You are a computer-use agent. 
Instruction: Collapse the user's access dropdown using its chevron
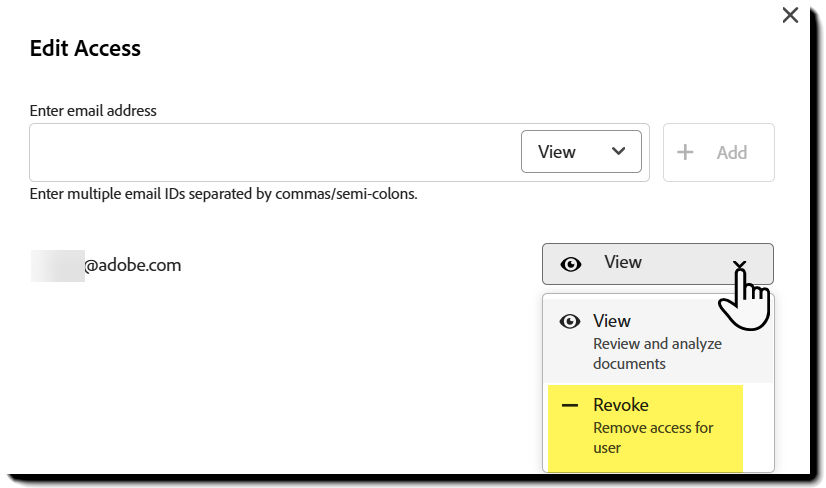(x=739, y=265)
